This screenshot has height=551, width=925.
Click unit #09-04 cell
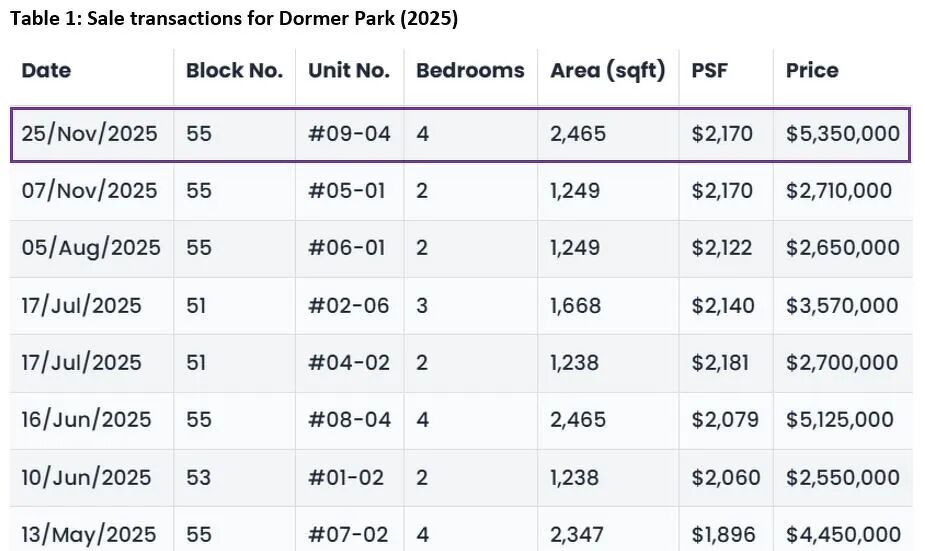pyautogui.click(x=349, y=134)
